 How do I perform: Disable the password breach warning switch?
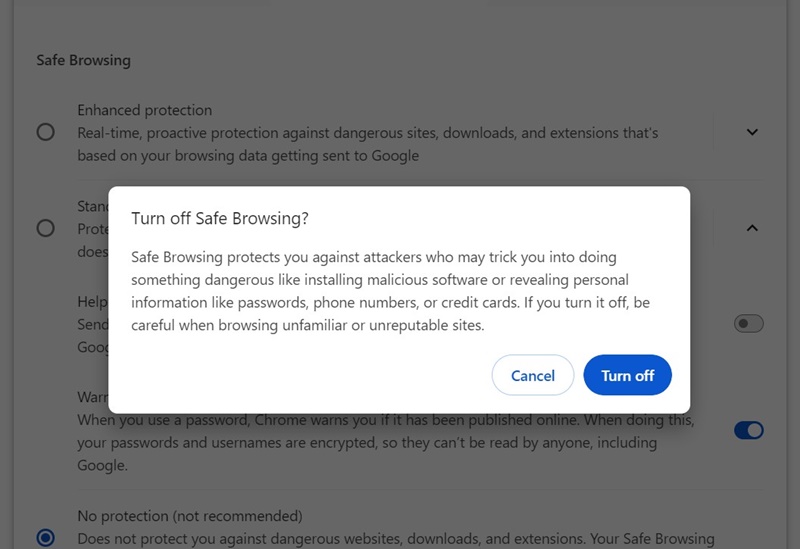(x=748, y=430)
